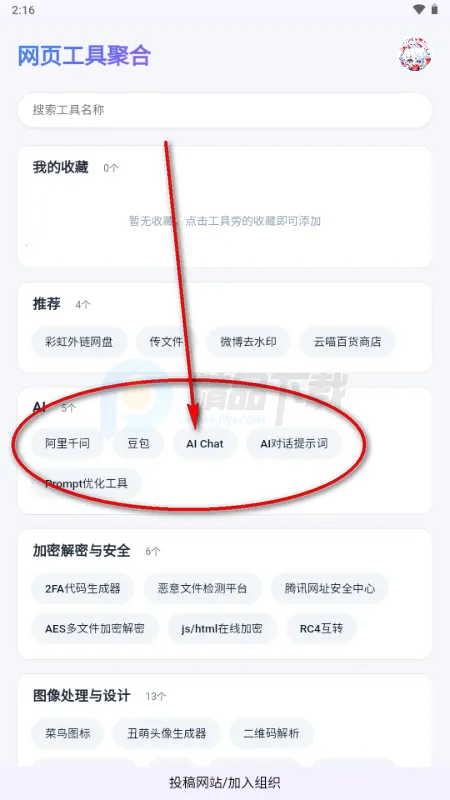Viewport: 450px width, 800px height.
Task: Open AI对话提示词 tool
Action: [x=294, y=443]
